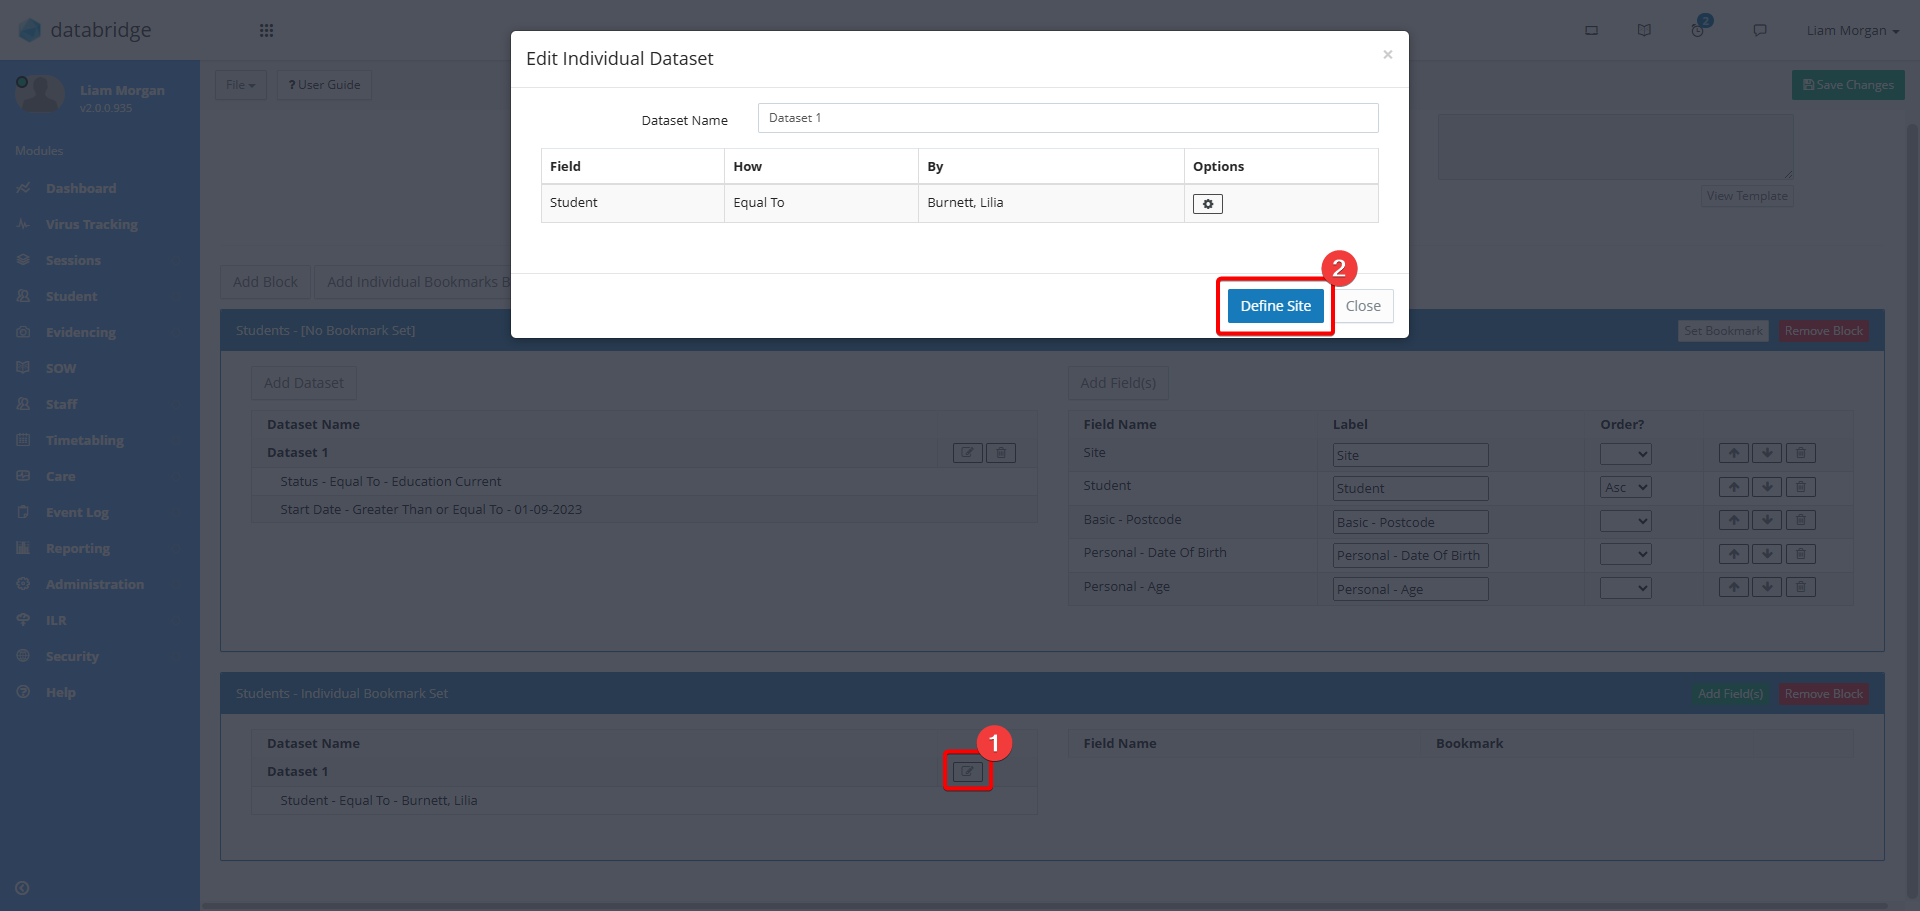Open the Order dropdown for Basic - Postcode

tap(1625, 521)
